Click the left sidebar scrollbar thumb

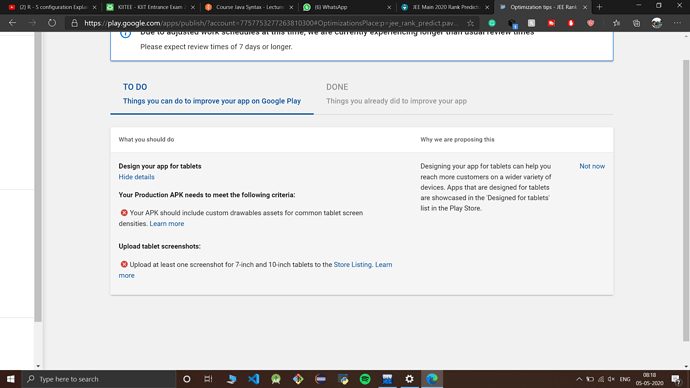pyautogui.click(x=38, y=176)
